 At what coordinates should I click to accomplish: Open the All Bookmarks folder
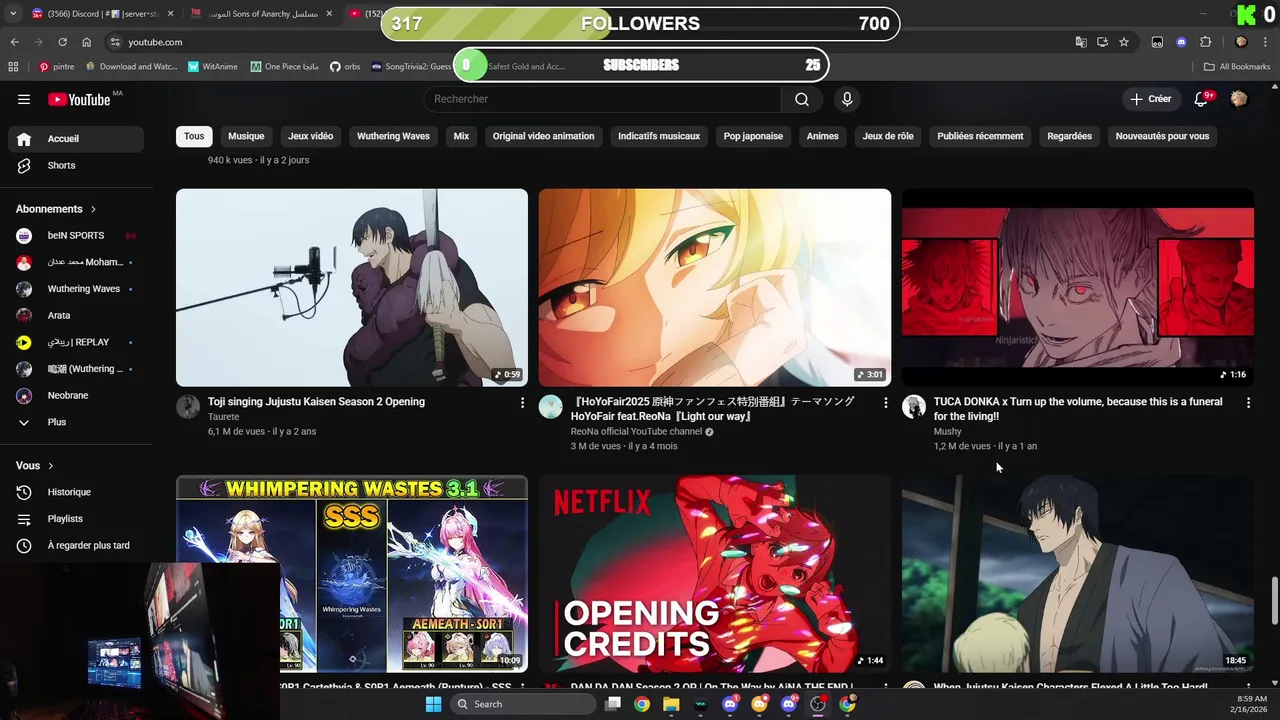pyautogui.click(x=1237, y=67)
